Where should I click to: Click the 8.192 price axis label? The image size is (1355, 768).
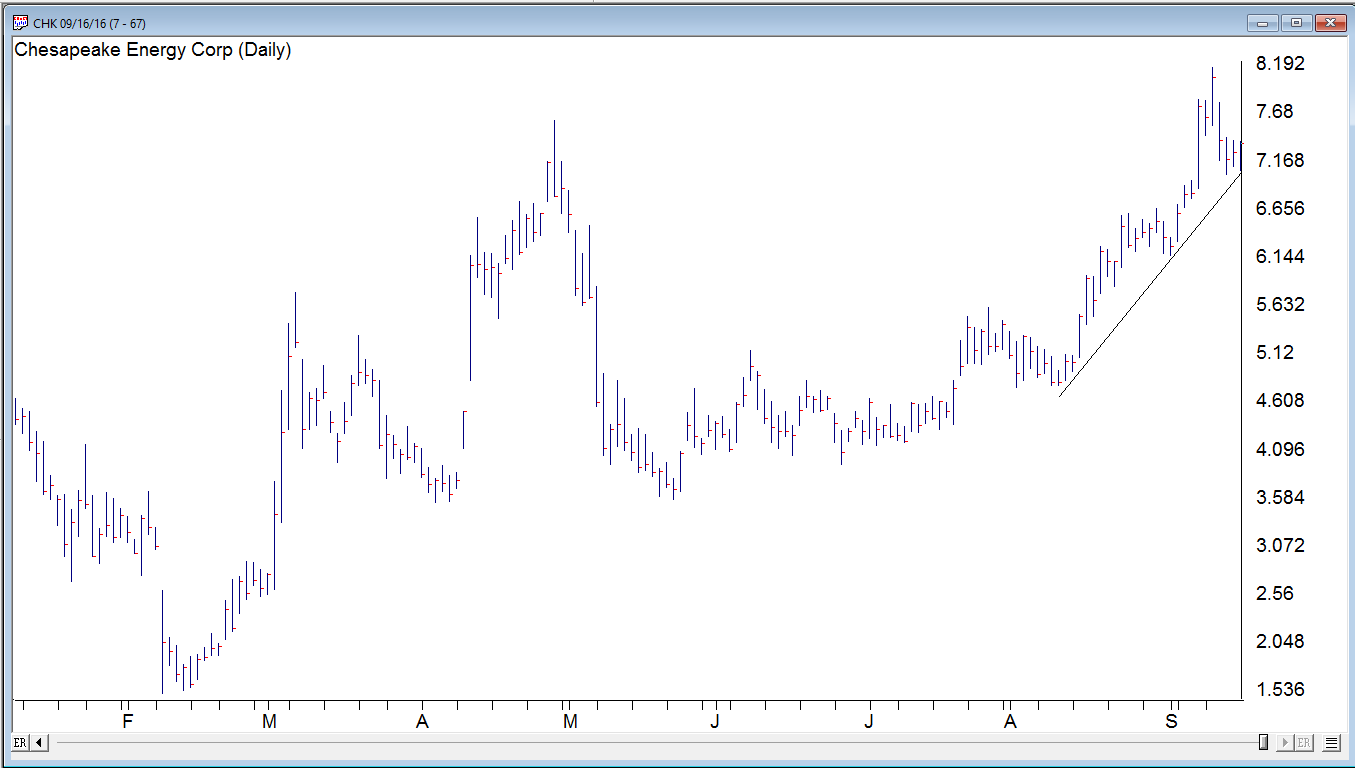click(x=1280, y=64)
